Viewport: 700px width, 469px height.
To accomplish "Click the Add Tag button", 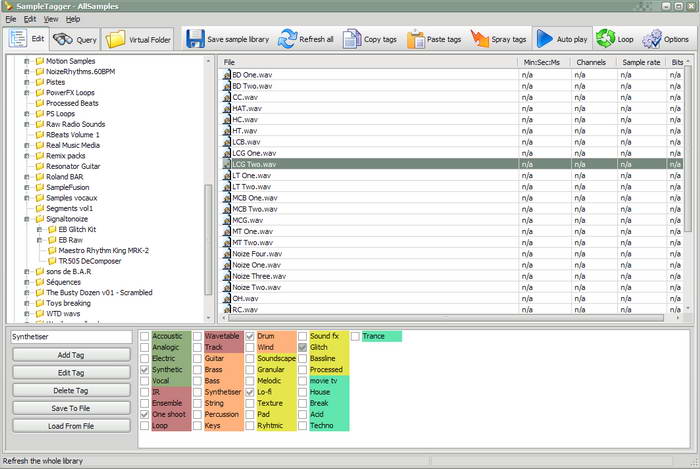I will pos(71,355).
